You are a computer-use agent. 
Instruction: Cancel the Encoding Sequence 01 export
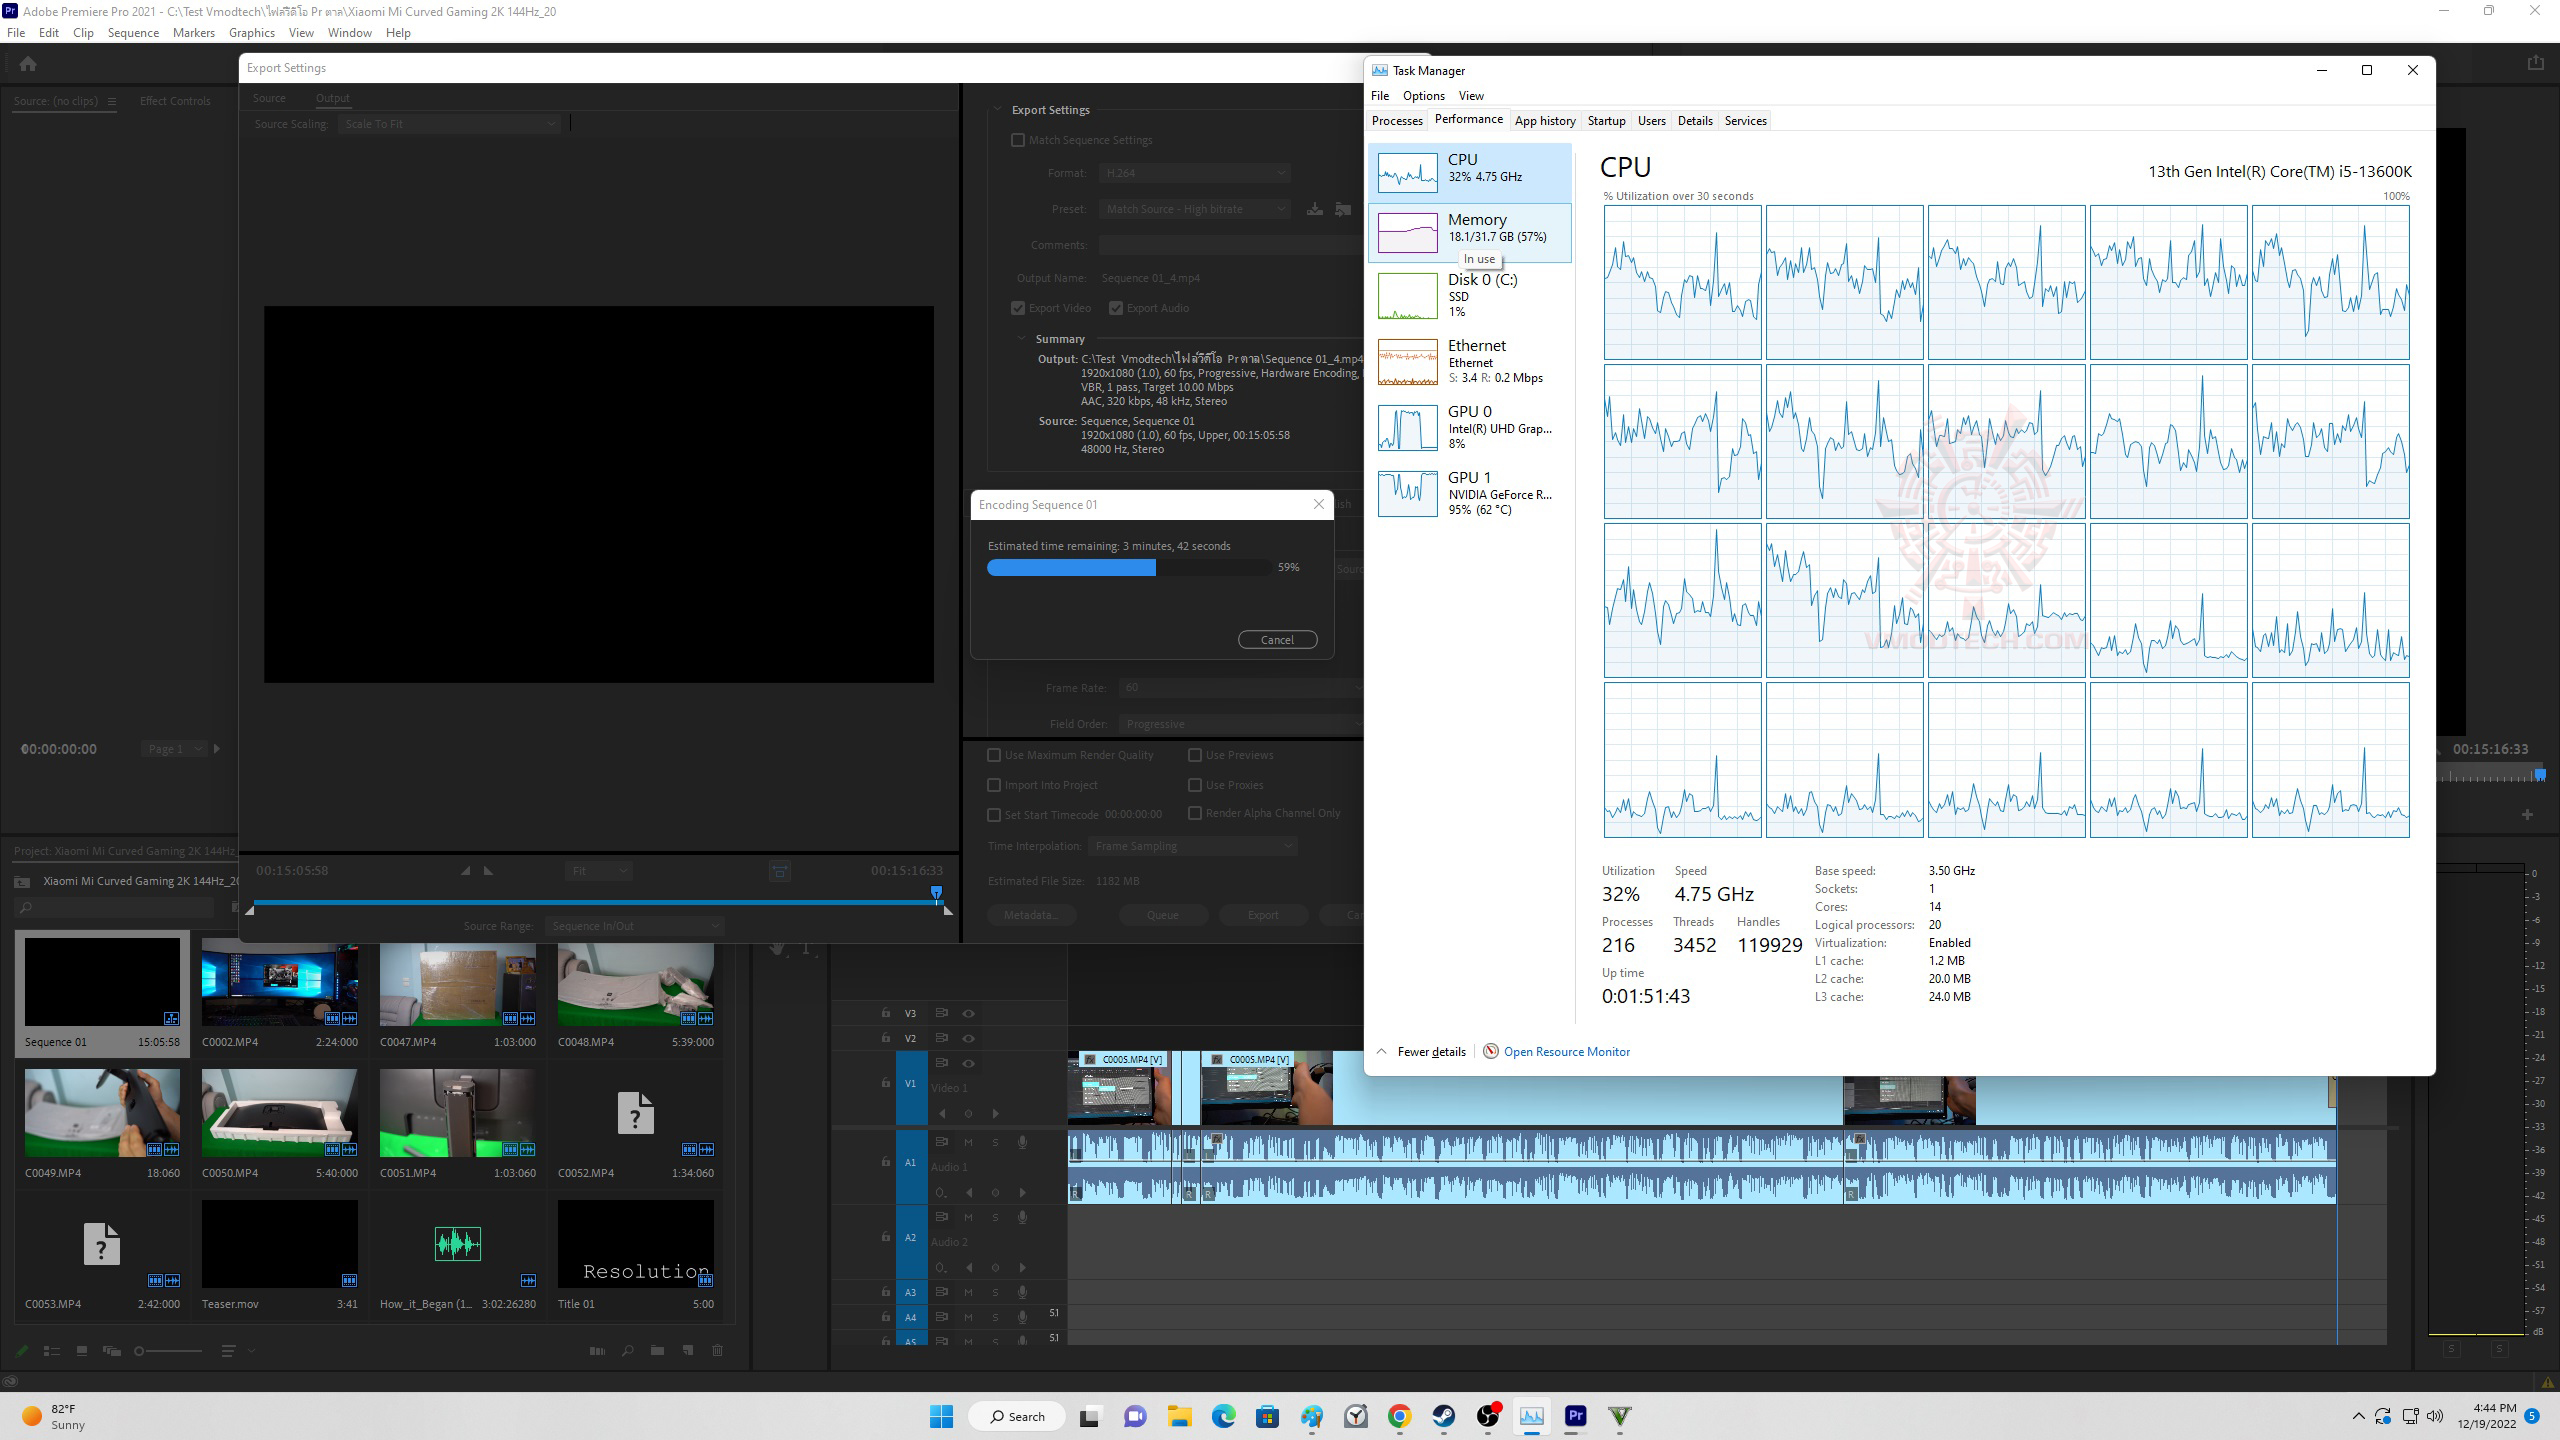tap(1277, 640)
